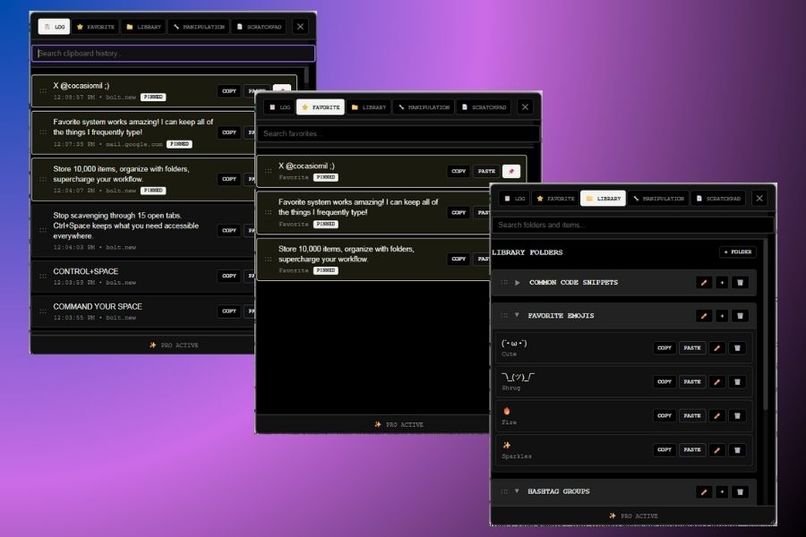Image resolution: width=806 pixels, height=537 pixels.
Task: Switch to Log tab in the Favorite window
Action: (x=280, y=107)
